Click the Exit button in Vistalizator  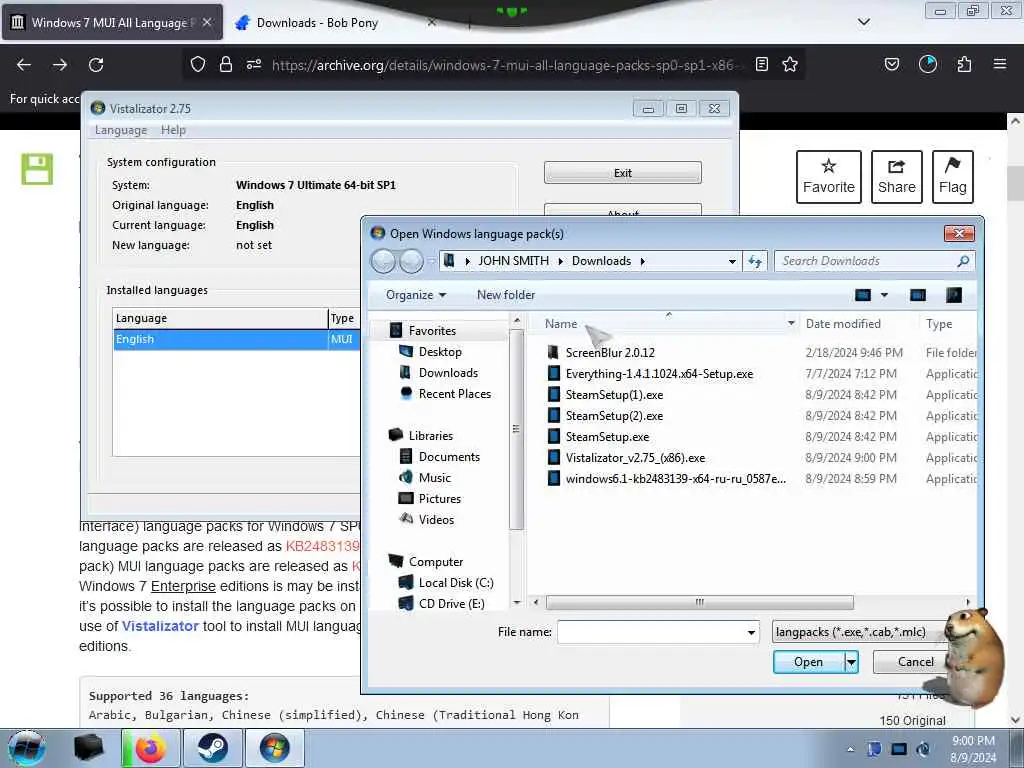(622, 172)
